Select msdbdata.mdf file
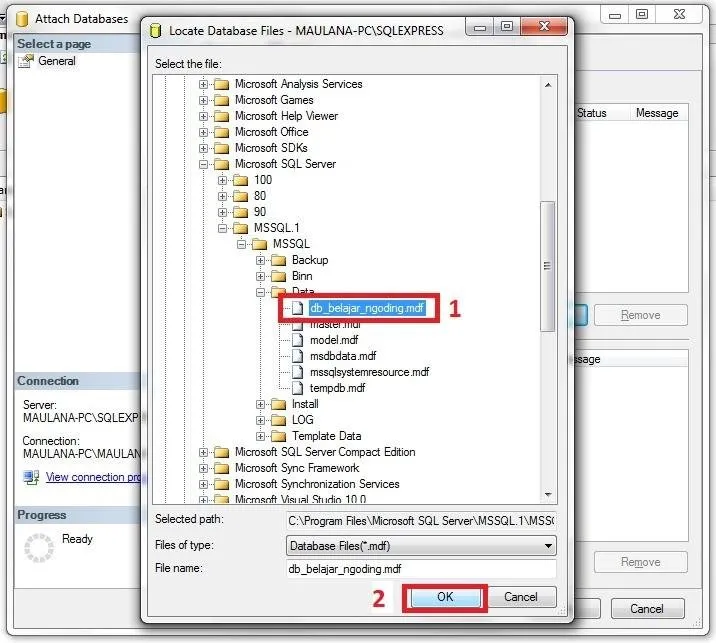 pyautogui.click(x=343, y=356)
